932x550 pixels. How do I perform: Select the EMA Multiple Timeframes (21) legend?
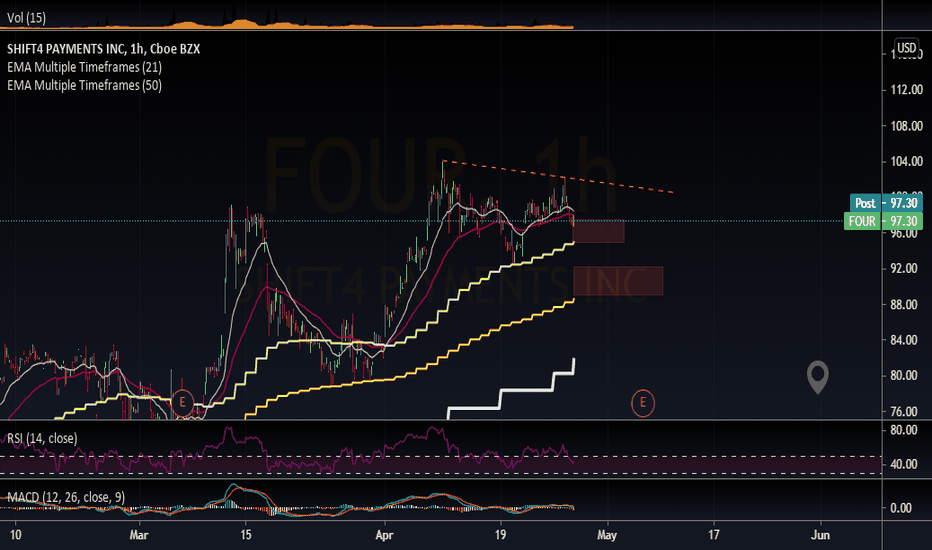[84, 67]
